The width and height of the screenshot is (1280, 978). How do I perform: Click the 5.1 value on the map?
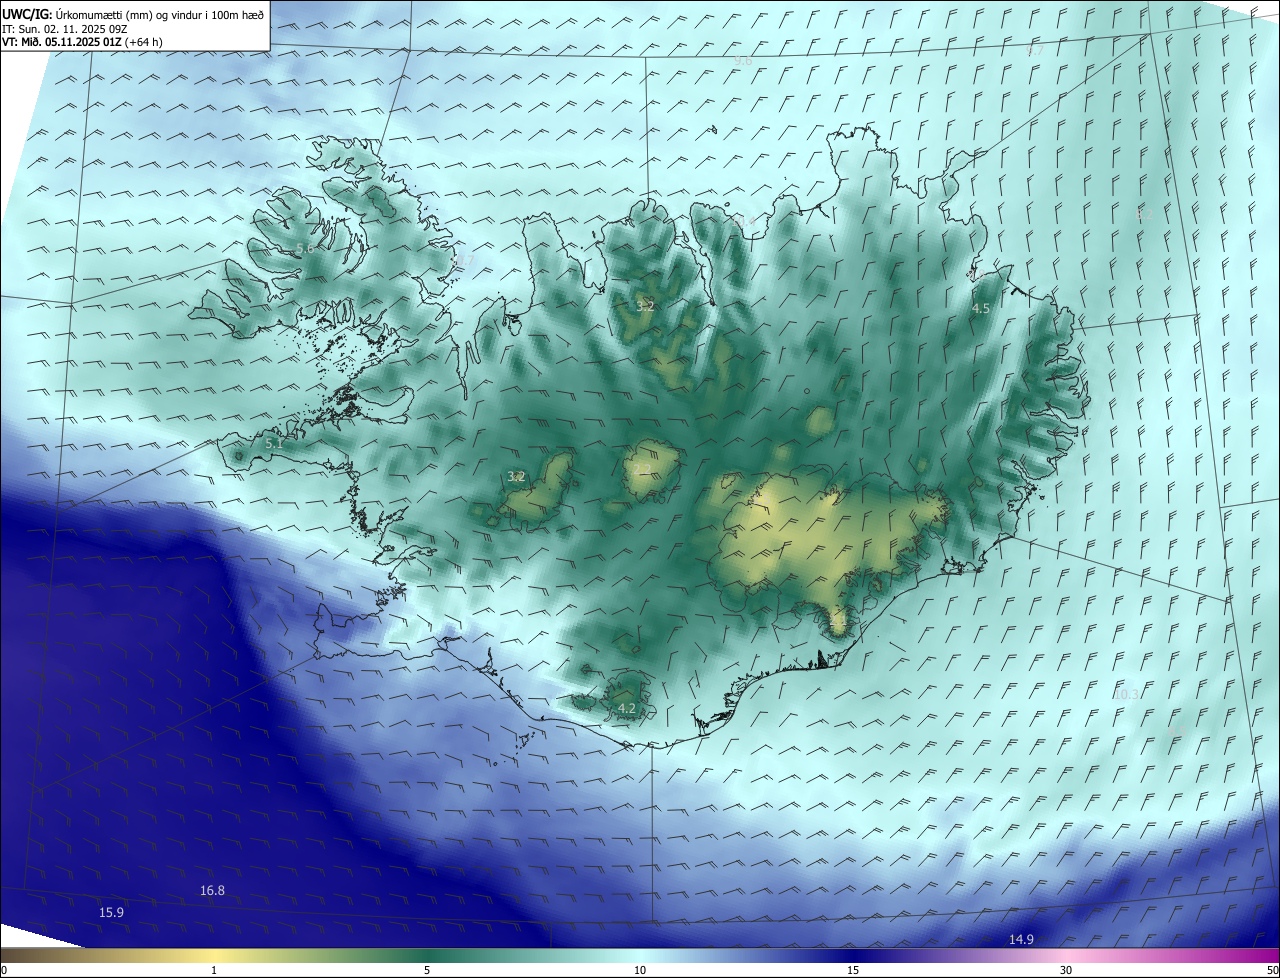273,443
